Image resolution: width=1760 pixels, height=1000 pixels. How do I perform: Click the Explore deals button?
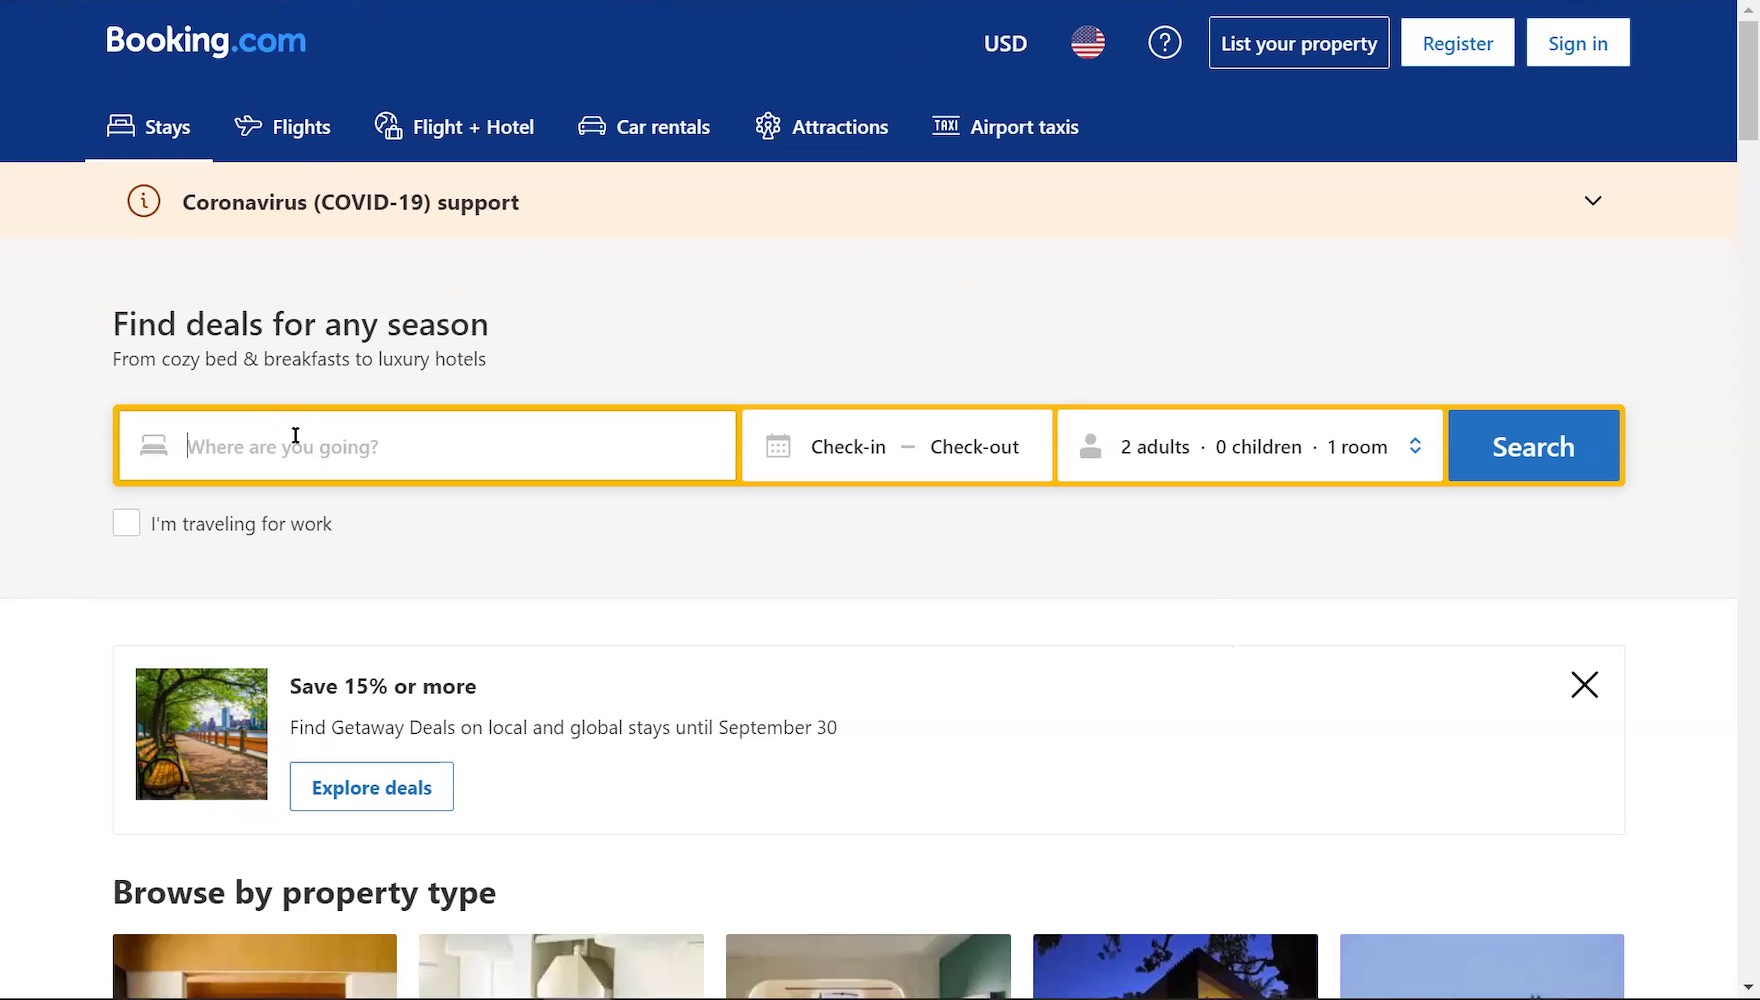point(372,787)
